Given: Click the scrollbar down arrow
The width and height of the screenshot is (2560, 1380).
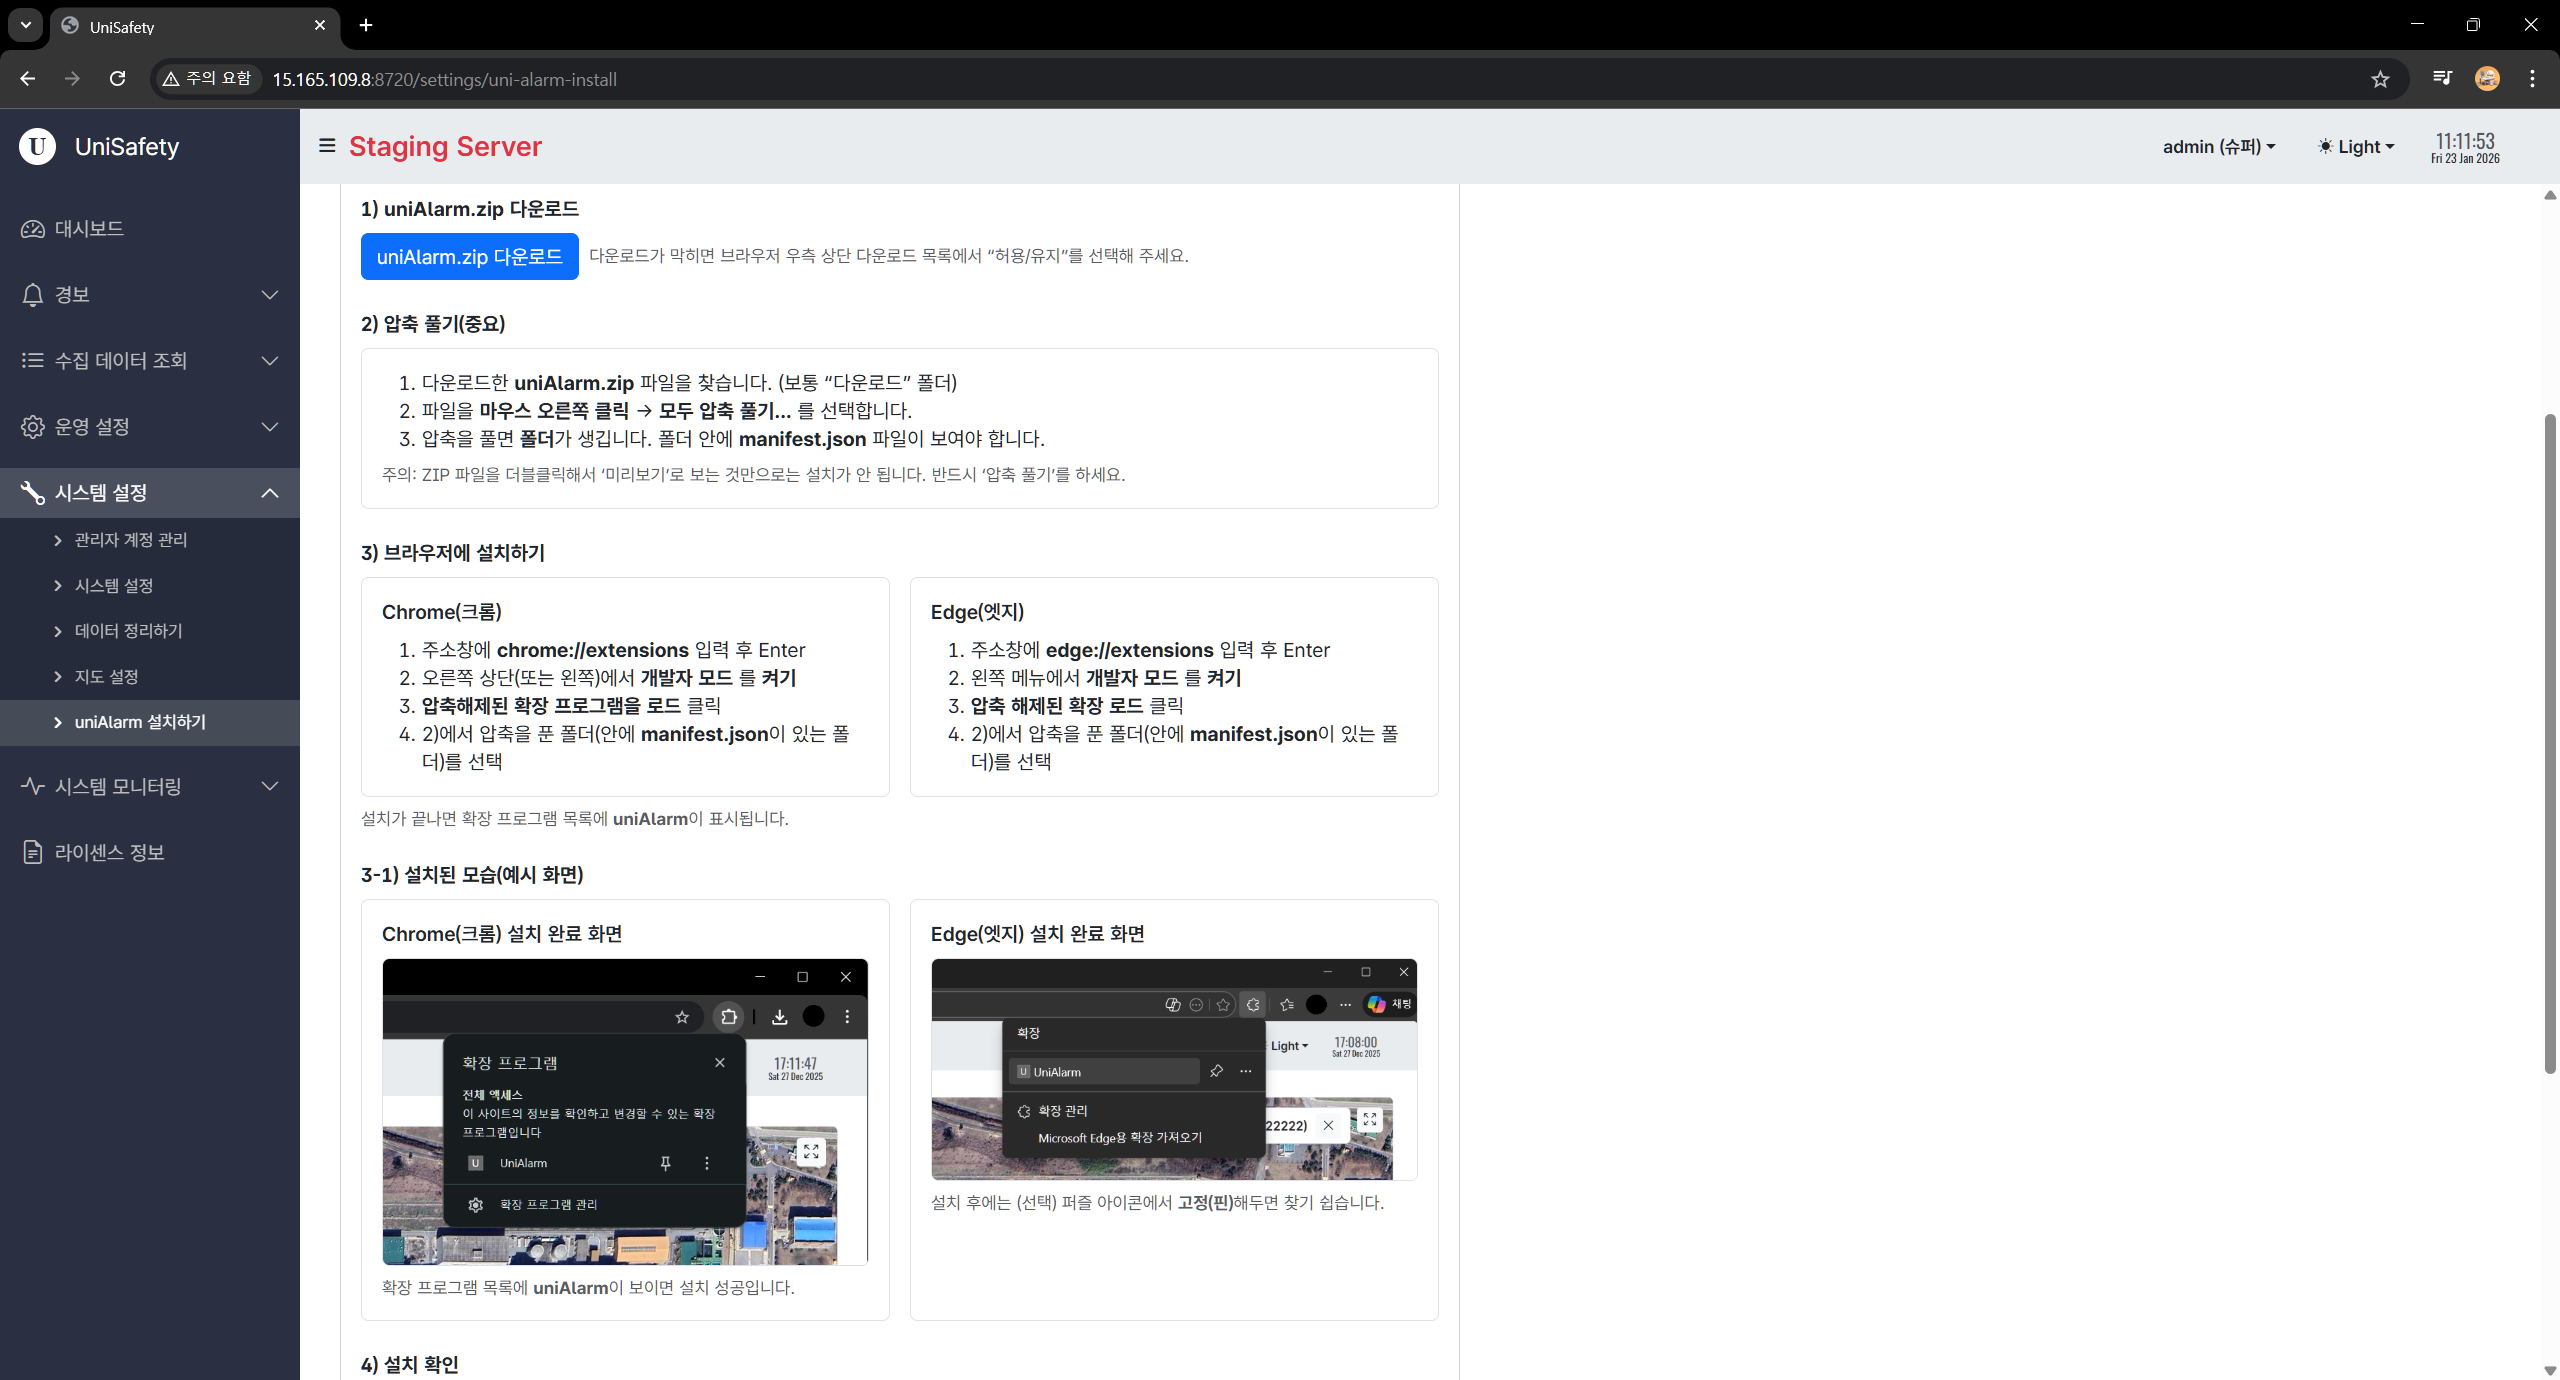Looking at the screenshot, I should tap(2550, 1370).
